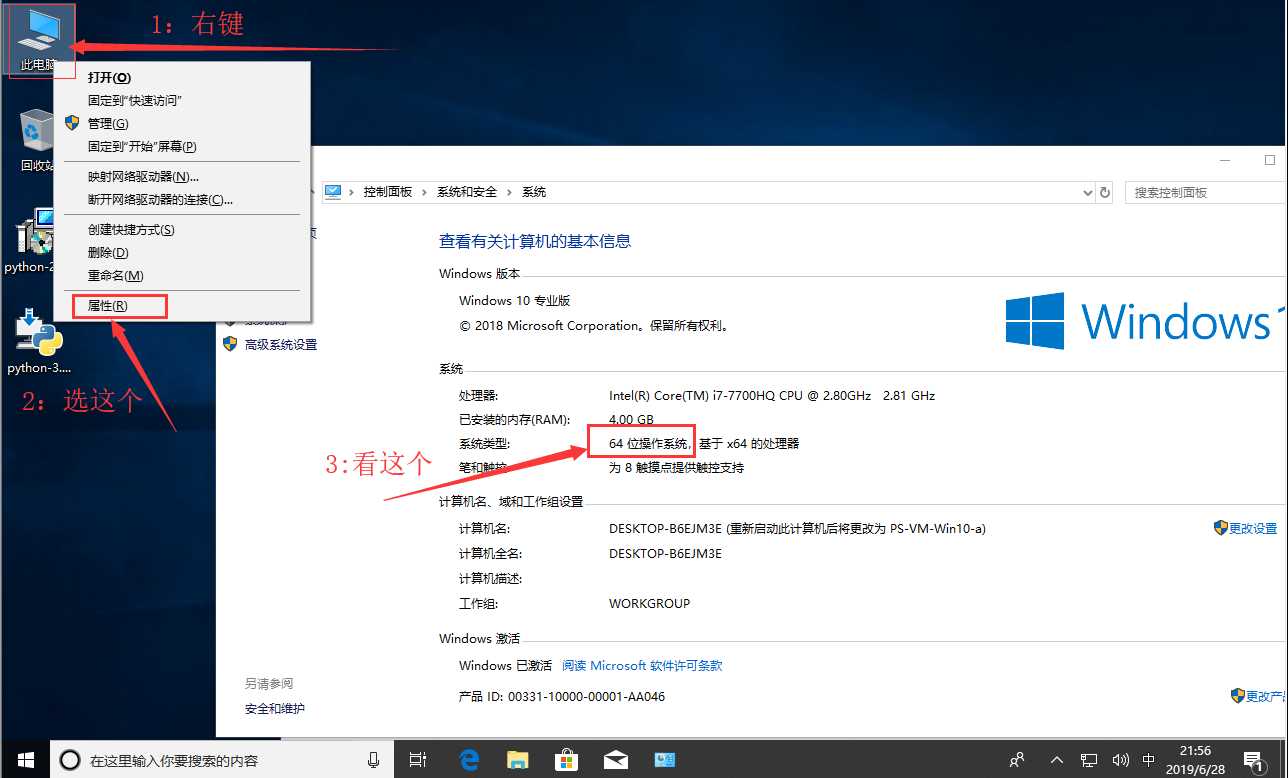
Task: Choose 管理(G) from the context menu
Action: pyautogui.click(x=181, y=123)
